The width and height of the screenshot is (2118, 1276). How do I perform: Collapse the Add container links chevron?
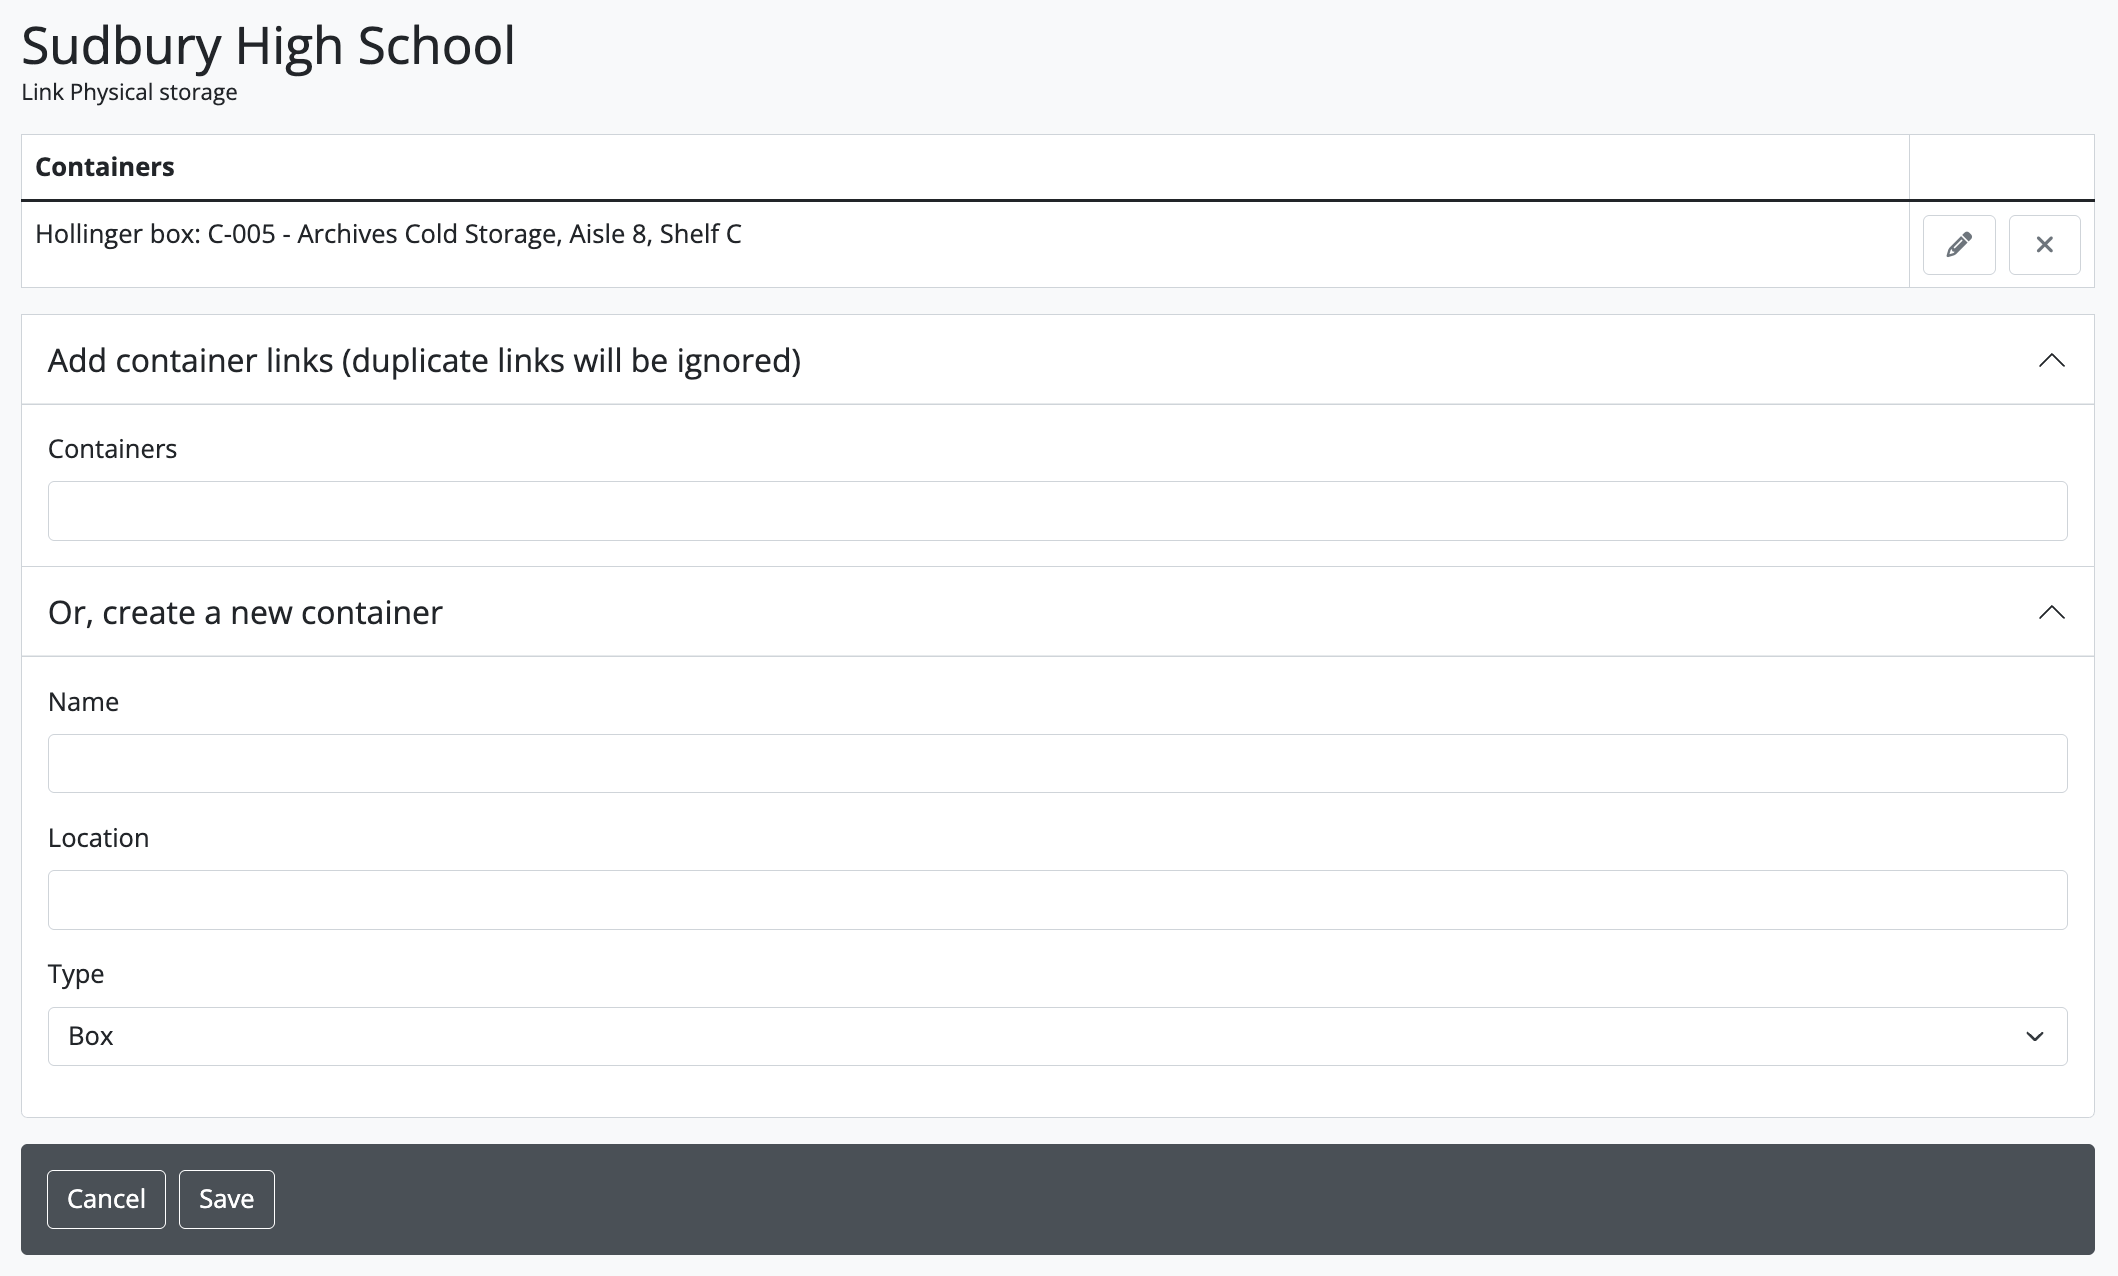[x=2051, y=361]
